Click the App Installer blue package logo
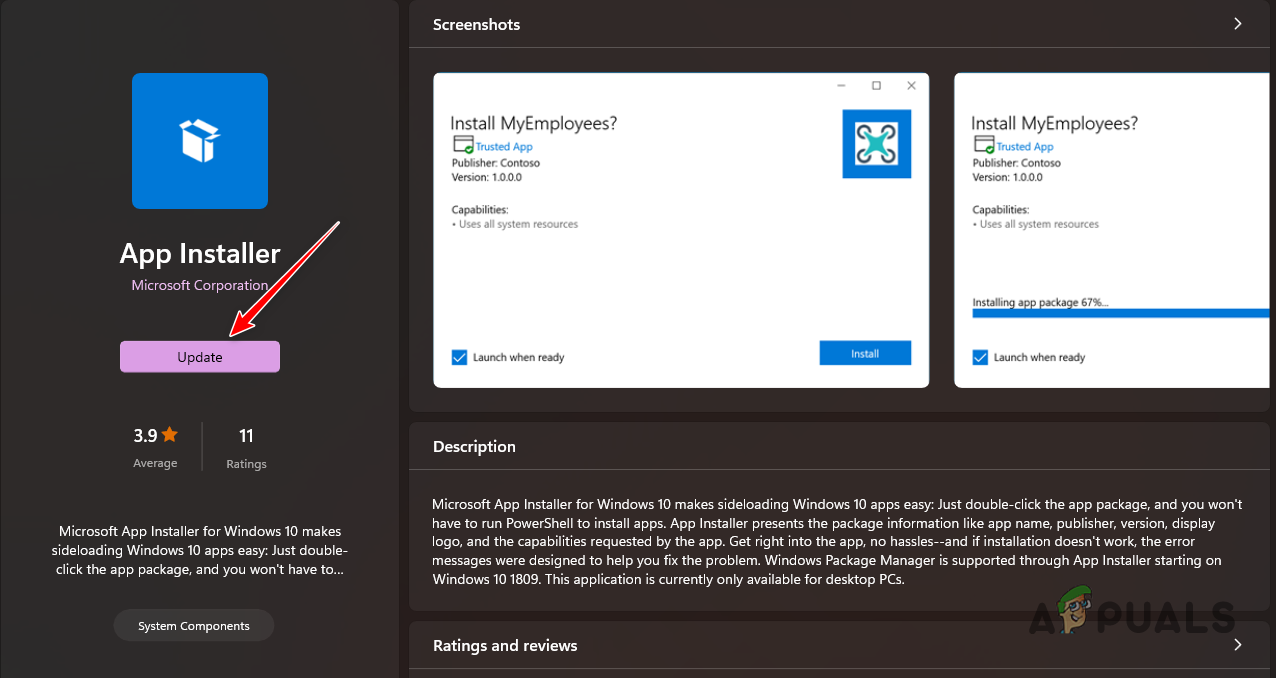The image size is (1276, 678). [199, 140]
